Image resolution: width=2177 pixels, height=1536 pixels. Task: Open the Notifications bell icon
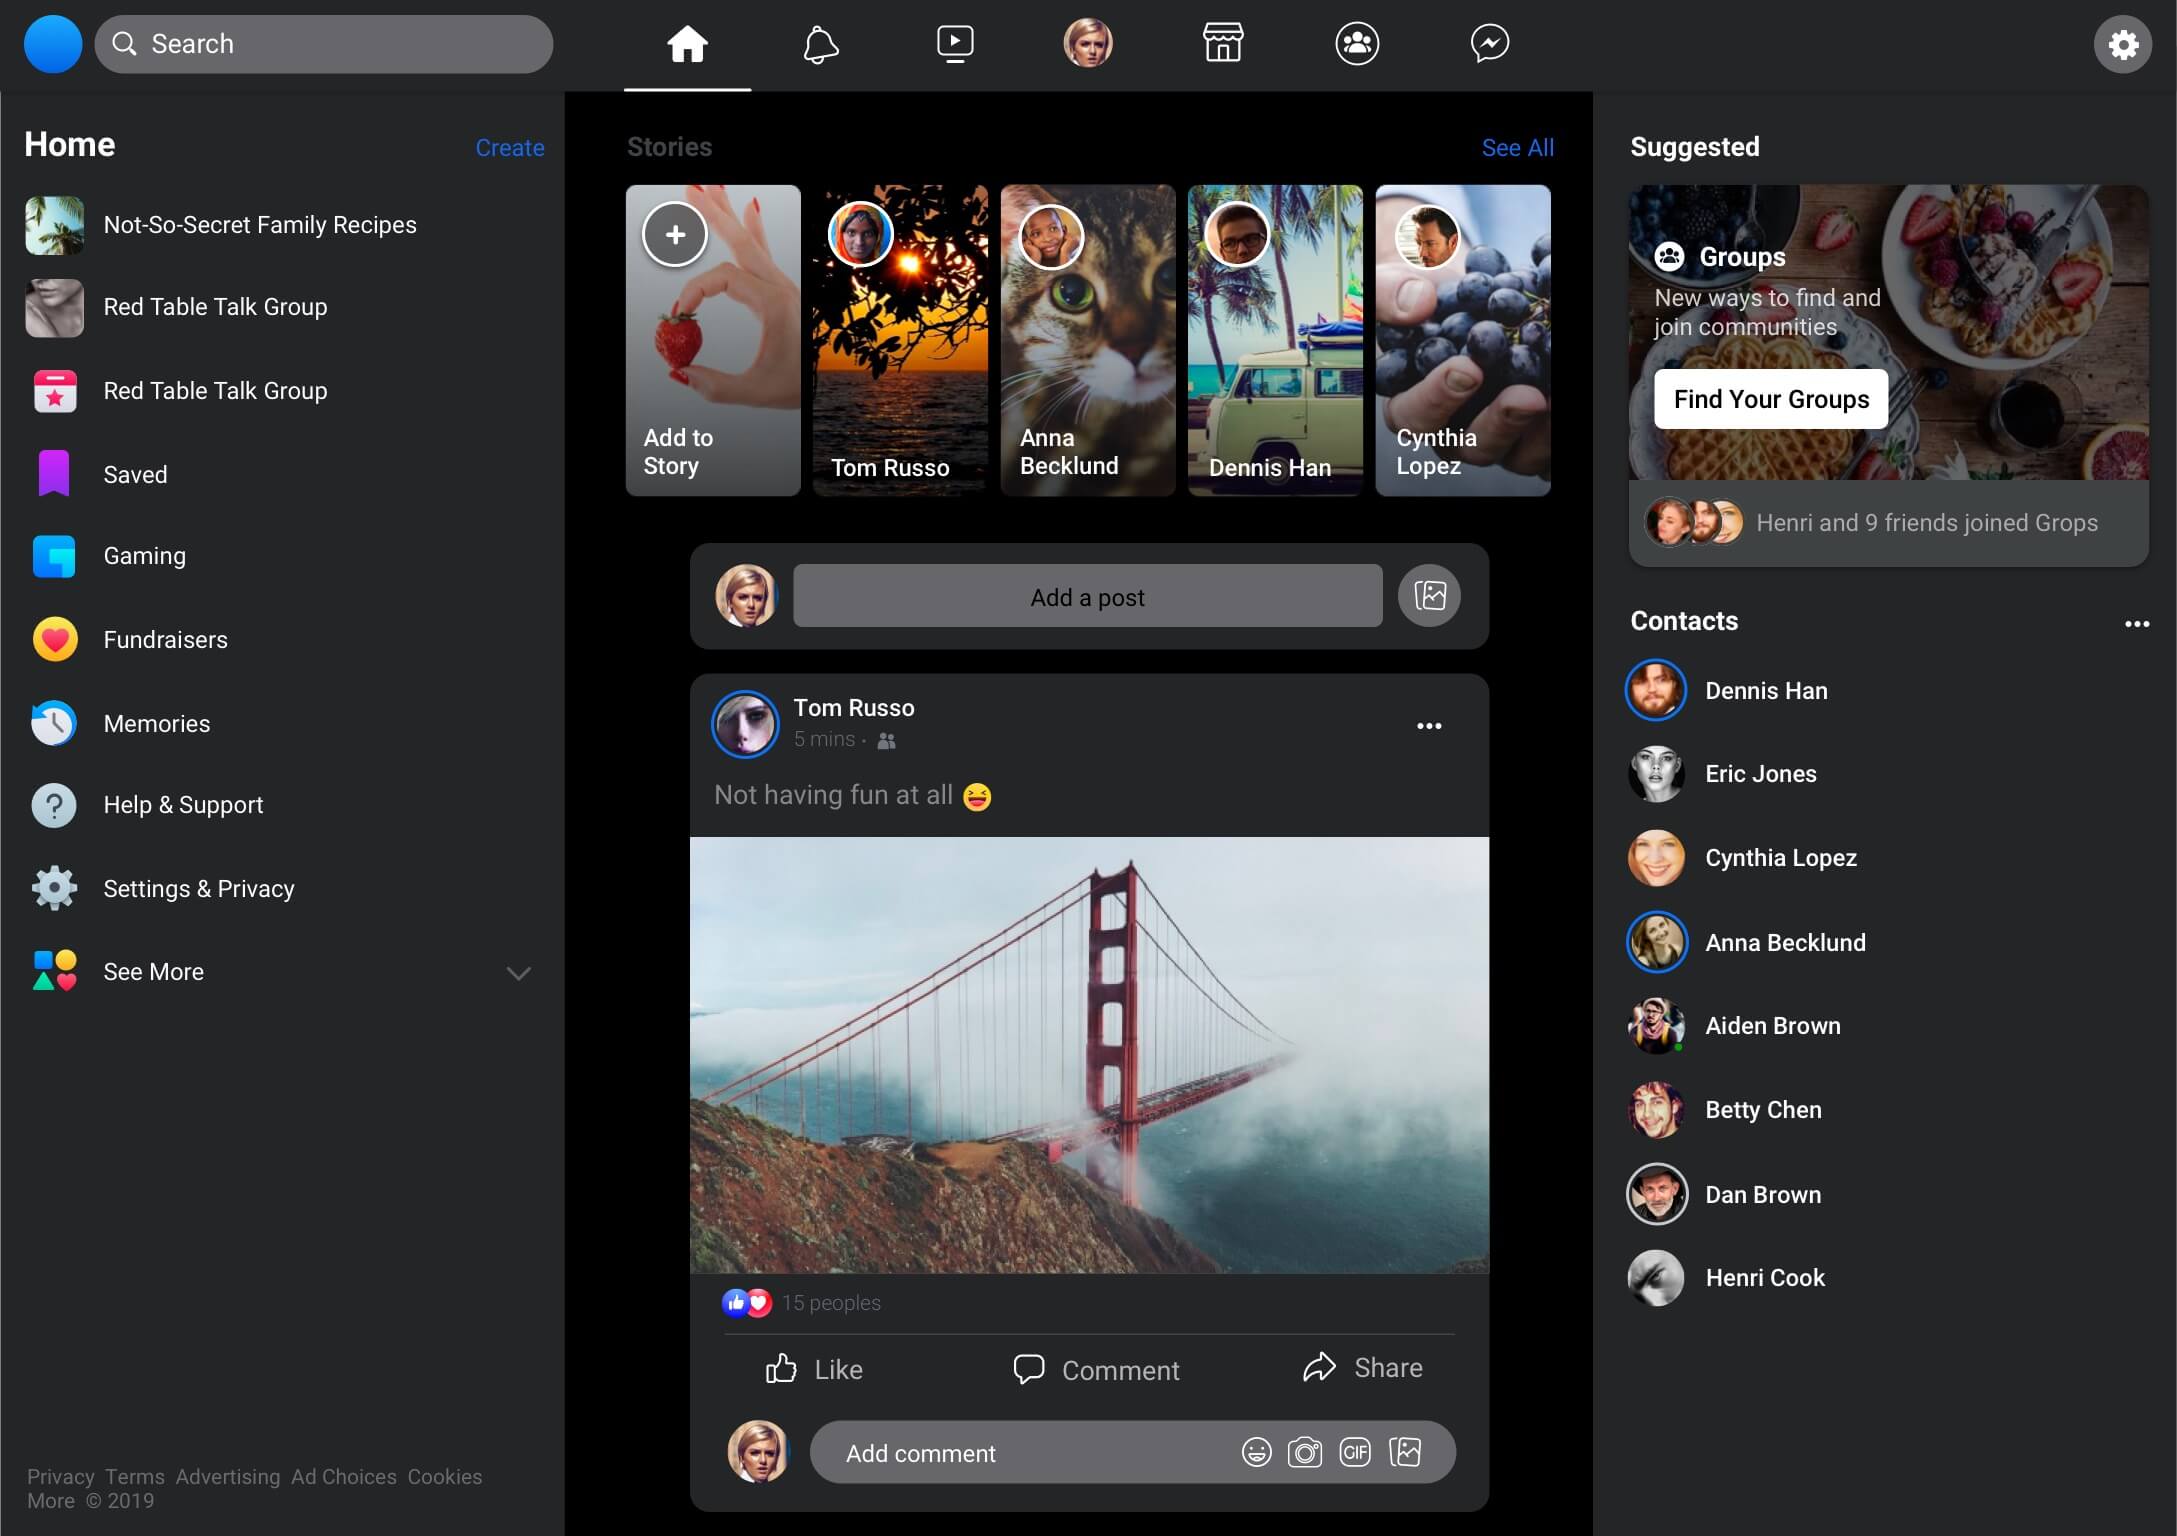coord(821,44)
